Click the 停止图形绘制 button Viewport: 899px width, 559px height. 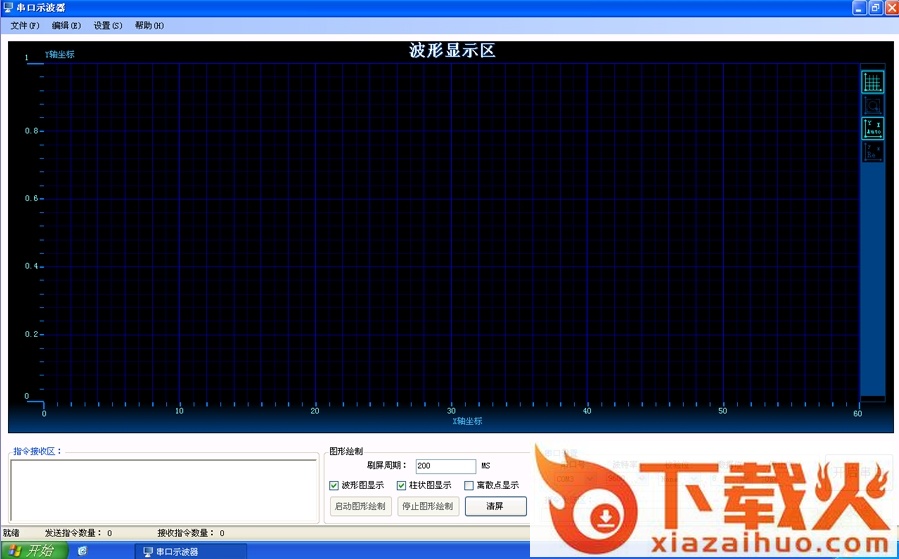428,506
